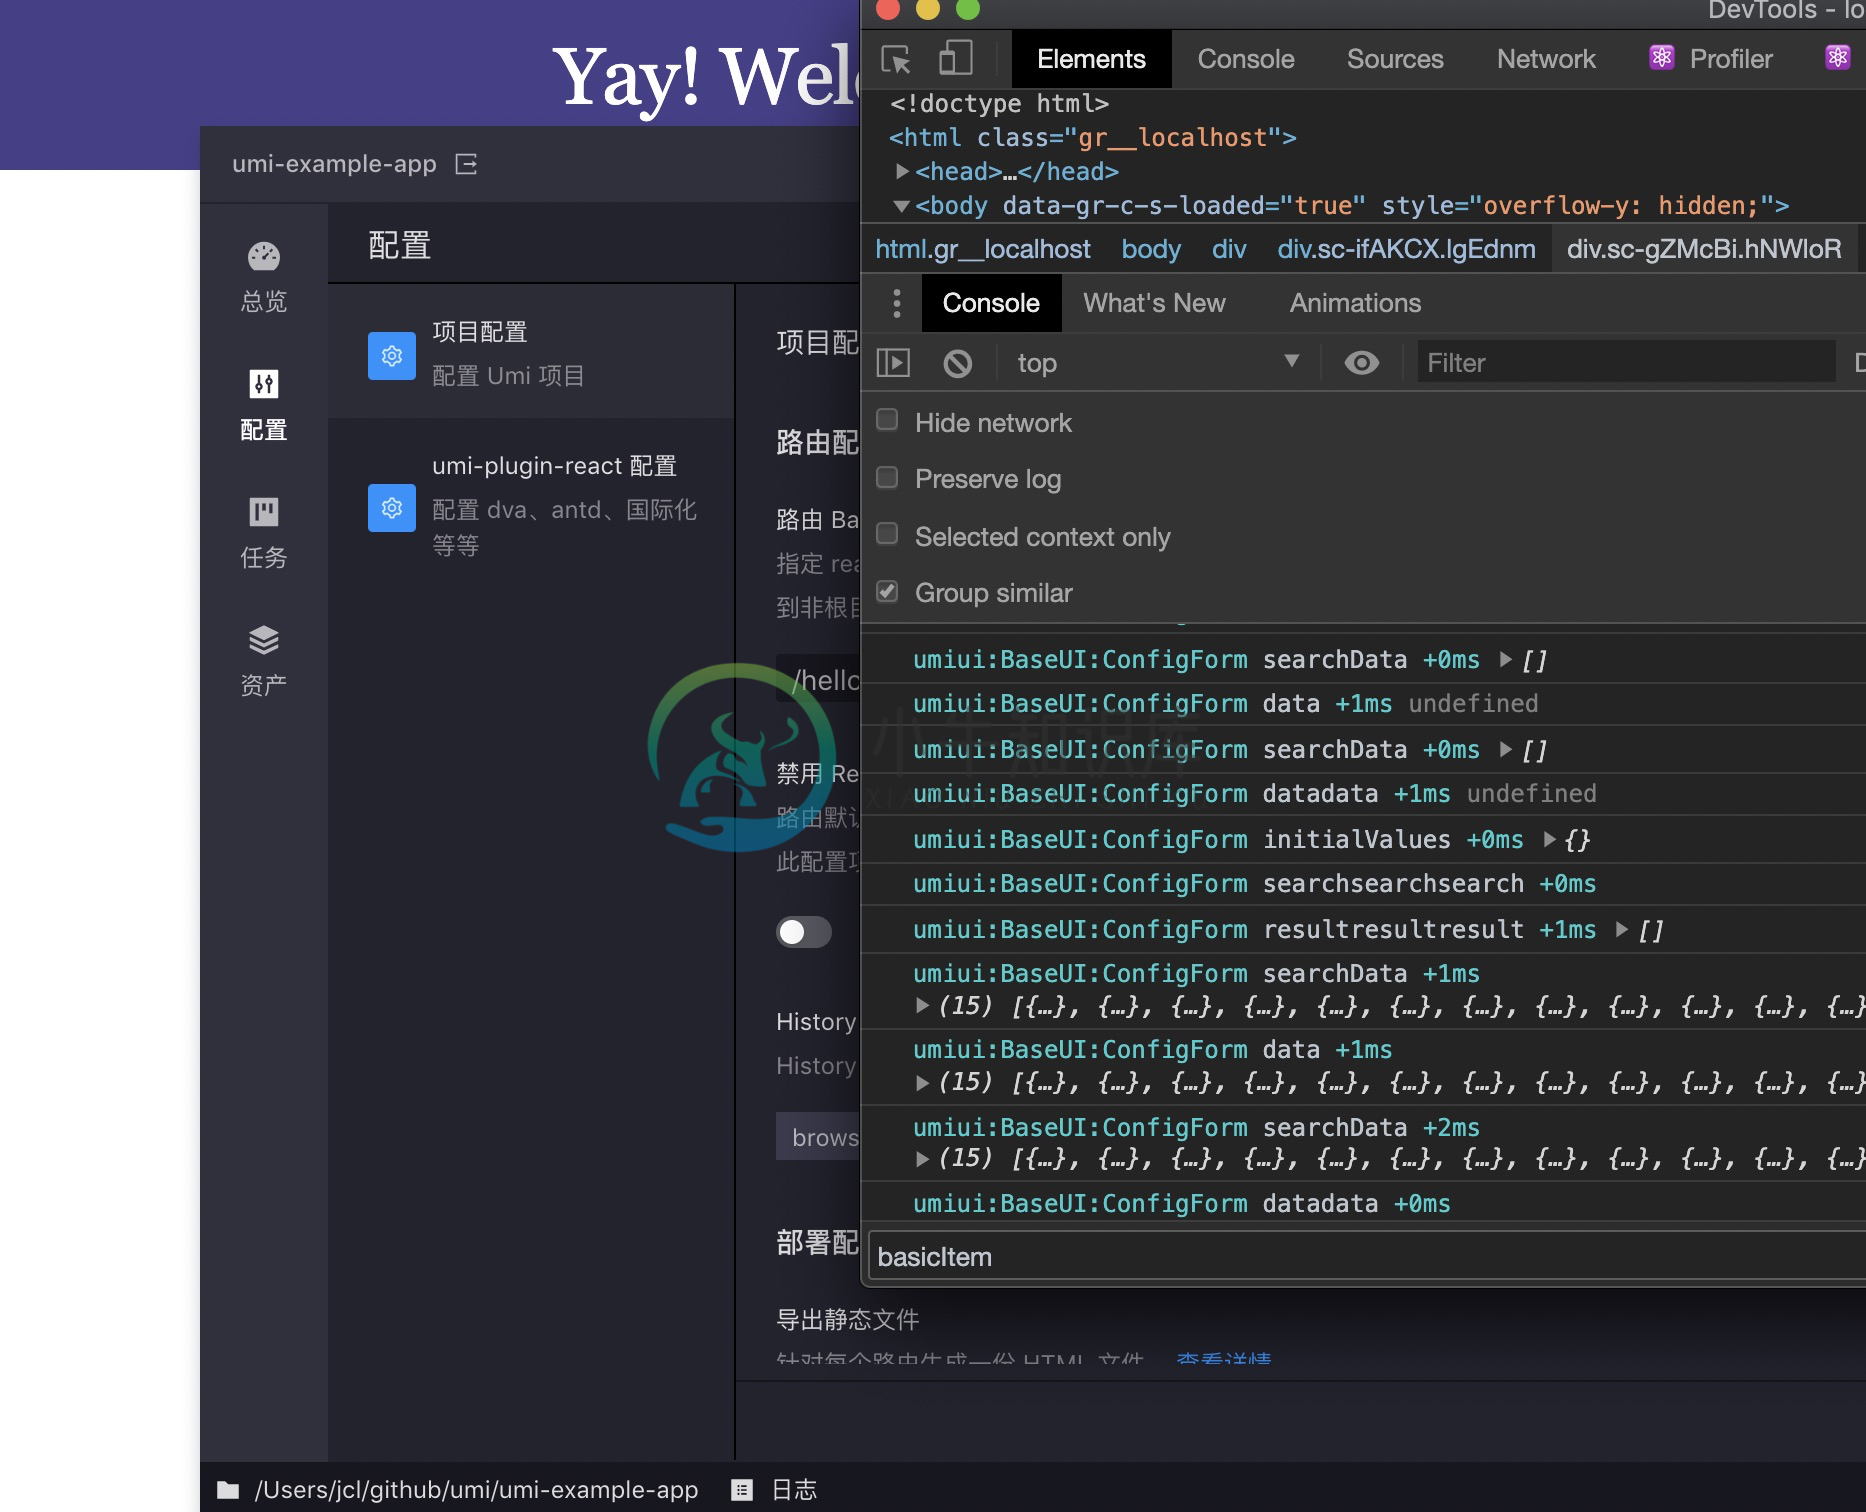Click the far-right React DevTools icon

point(1838,58)
